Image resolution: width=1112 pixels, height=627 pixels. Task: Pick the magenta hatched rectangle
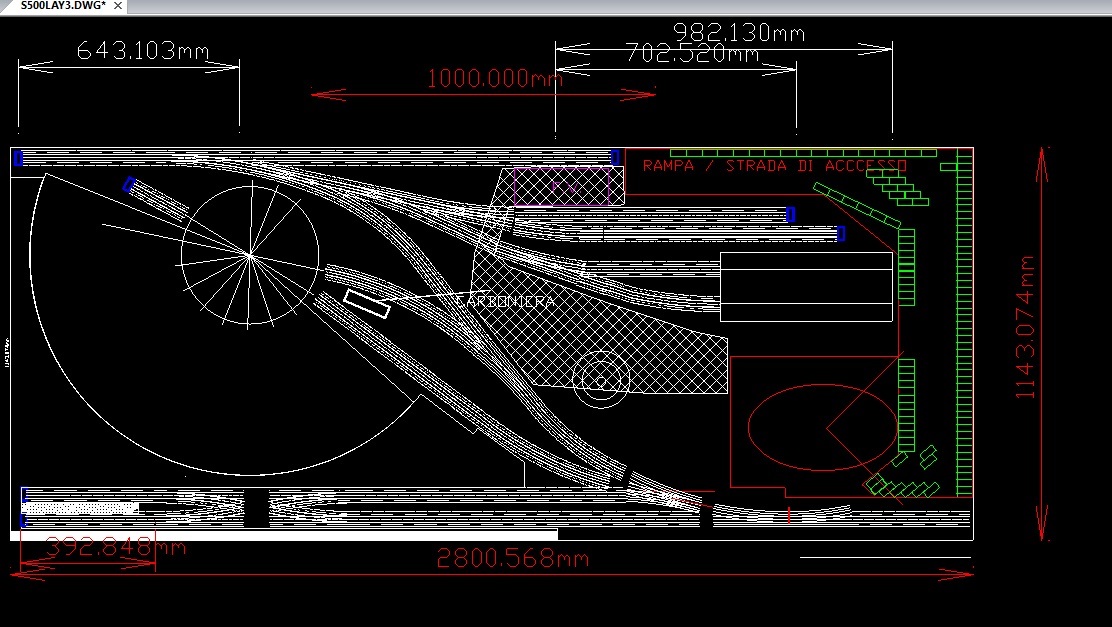point(562,186)
